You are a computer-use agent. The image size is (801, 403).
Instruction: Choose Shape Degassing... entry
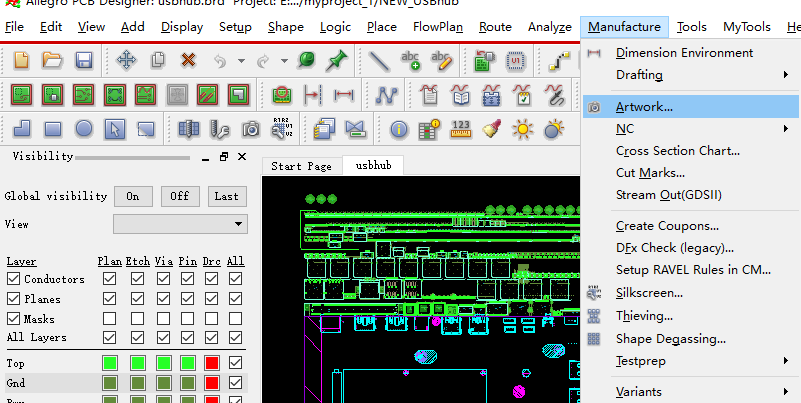pyautogui.click(x=690, y=339)
